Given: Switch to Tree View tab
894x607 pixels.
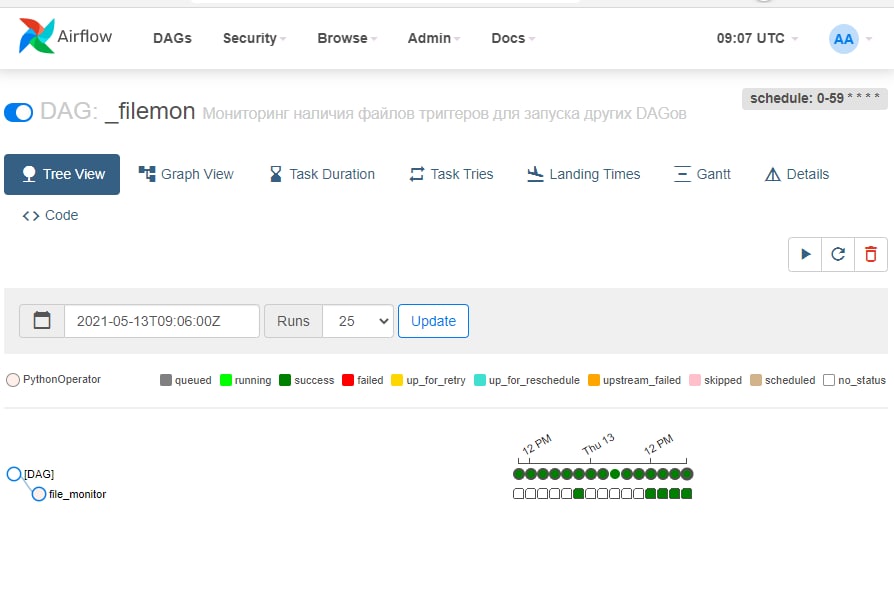Looking at the screenshot, I should pyautogui.click(x=62, y=174).
